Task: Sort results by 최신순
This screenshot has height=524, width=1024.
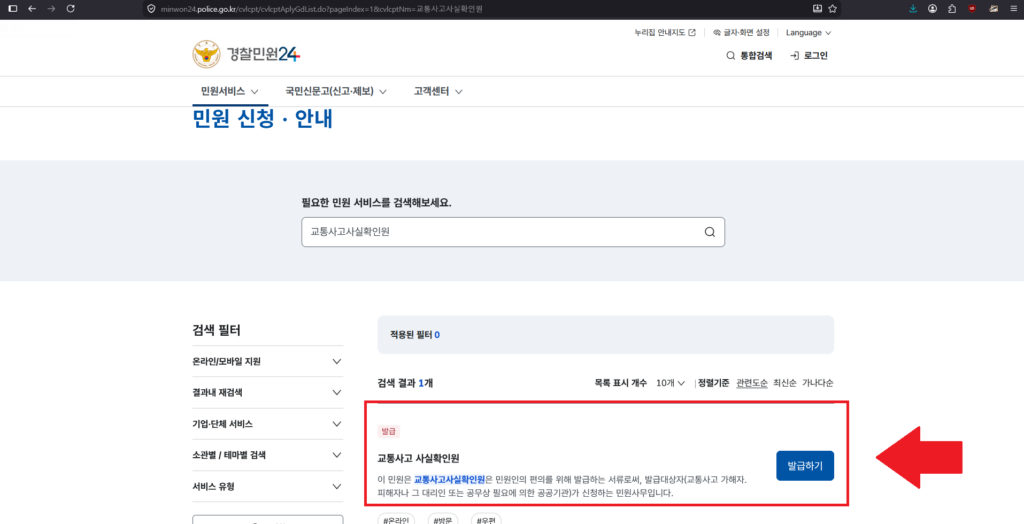Action: (784, 383)
